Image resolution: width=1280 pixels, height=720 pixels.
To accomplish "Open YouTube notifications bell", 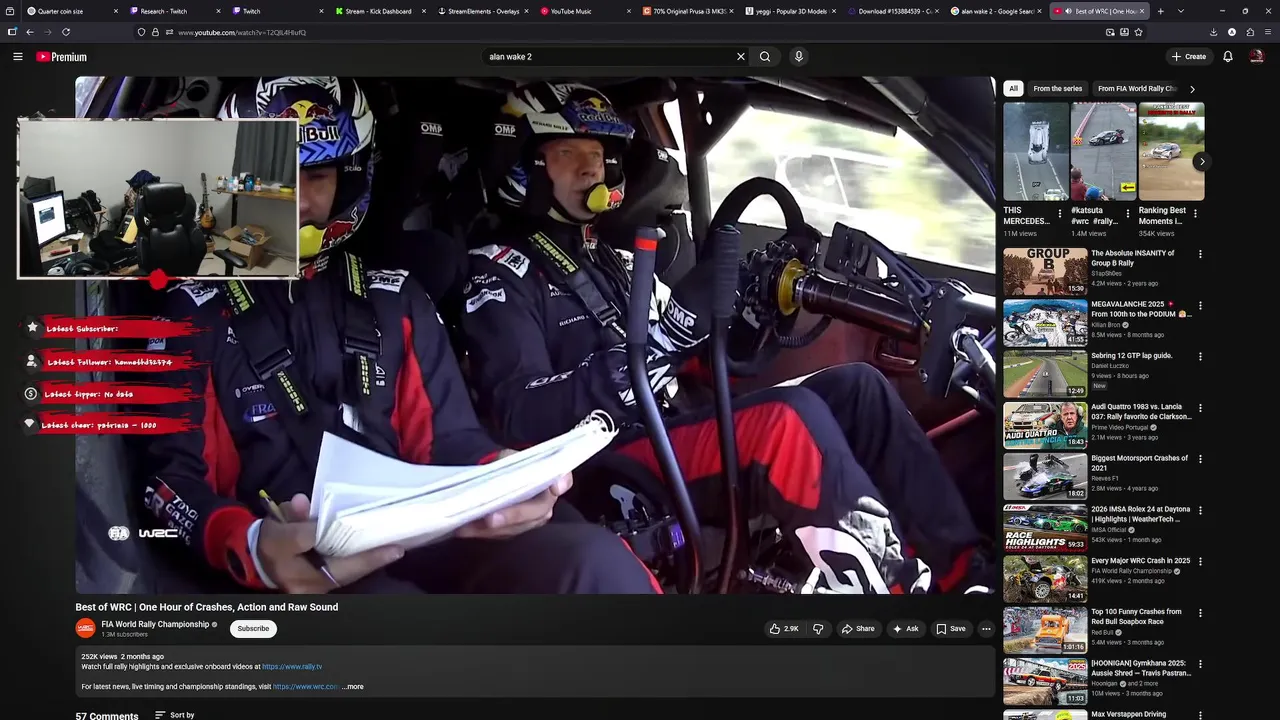I will coord(1227,57).
